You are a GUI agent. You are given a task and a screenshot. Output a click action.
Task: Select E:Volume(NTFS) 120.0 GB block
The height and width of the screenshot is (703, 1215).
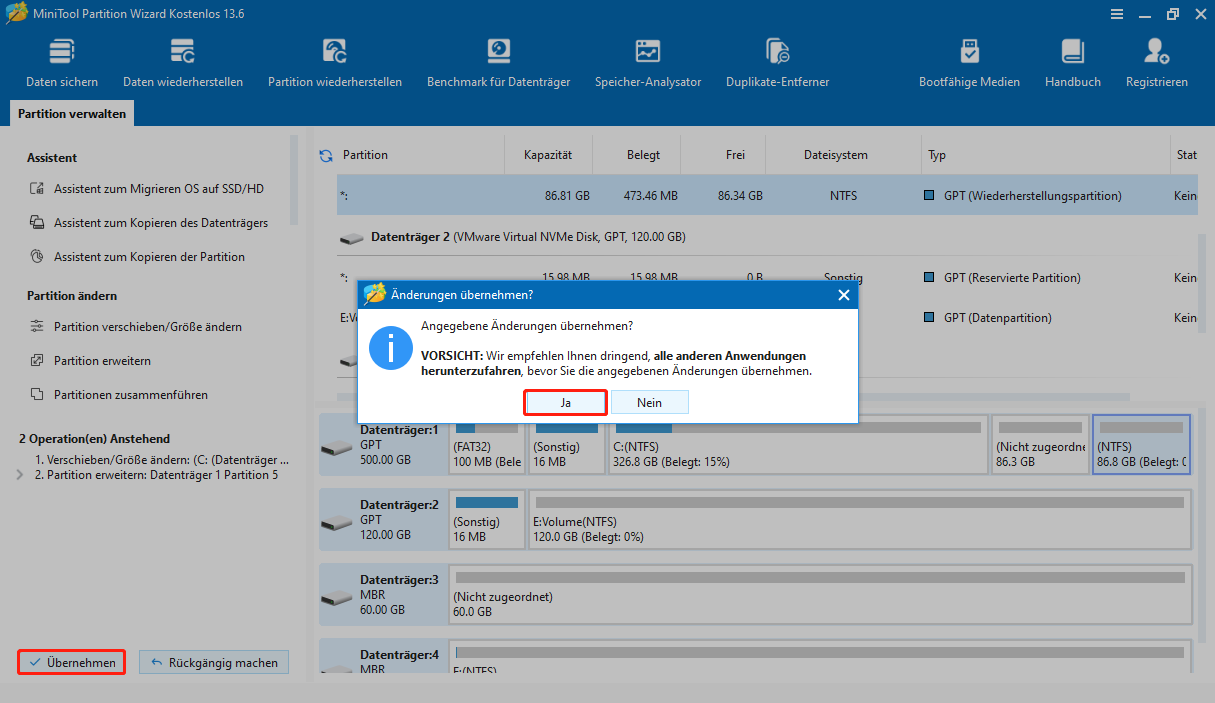[860, 520]
